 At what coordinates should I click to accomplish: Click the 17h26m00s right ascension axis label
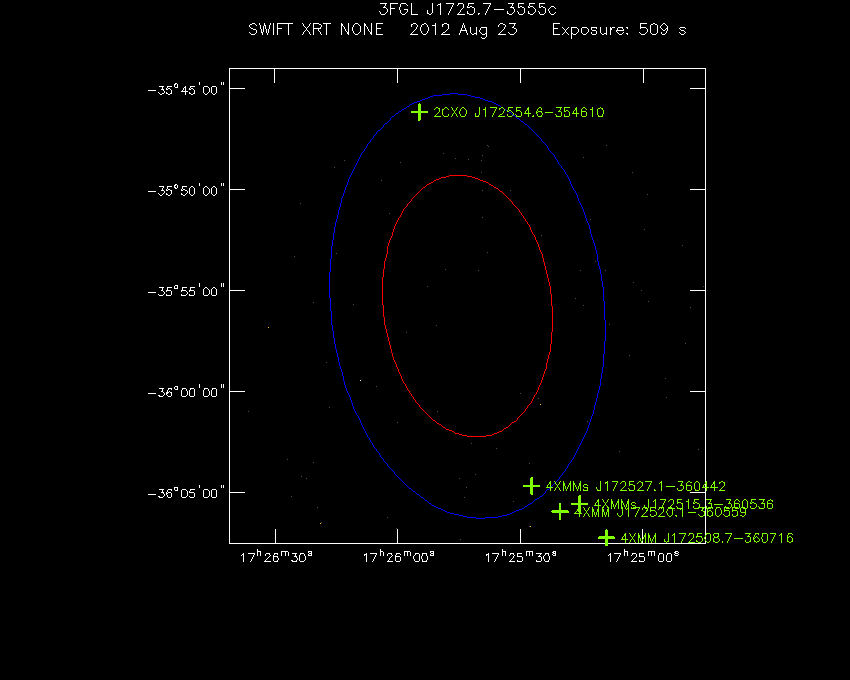tap(398, 557)
